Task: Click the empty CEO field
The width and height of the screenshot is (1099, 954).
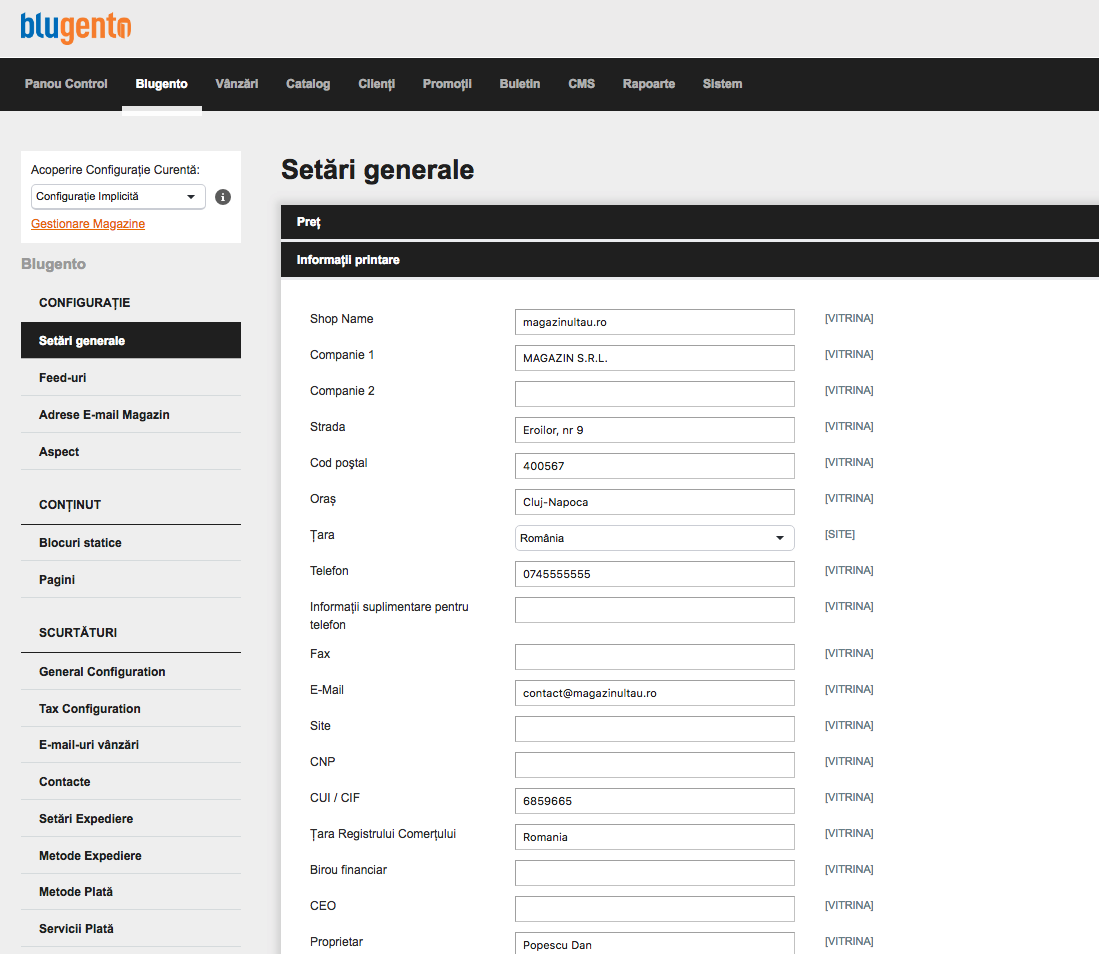Action: coord(654,908)
